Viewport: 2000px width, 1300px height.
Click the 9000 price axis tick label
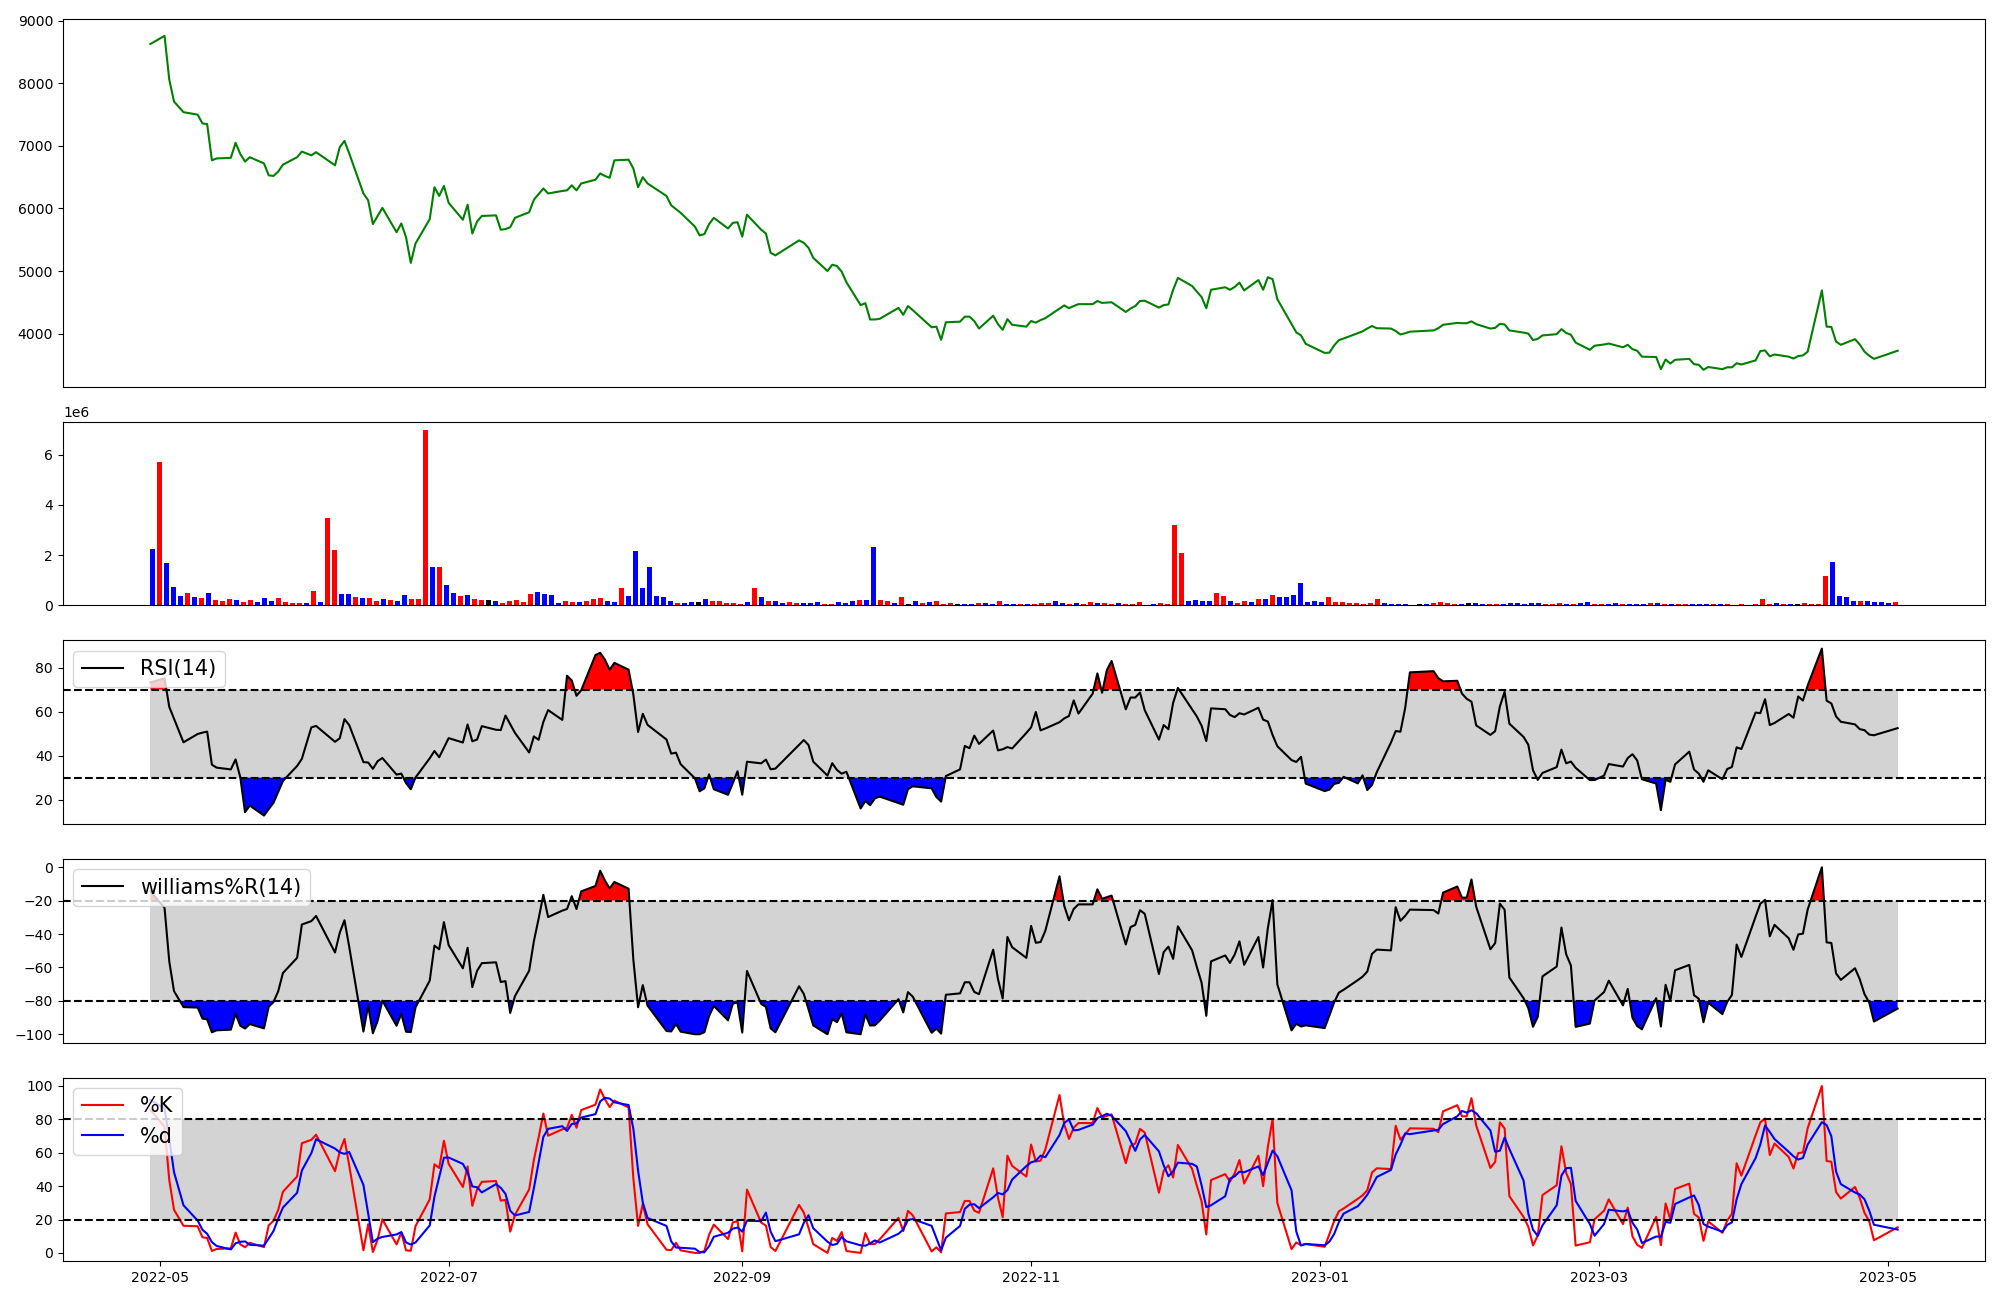[37, 21]
